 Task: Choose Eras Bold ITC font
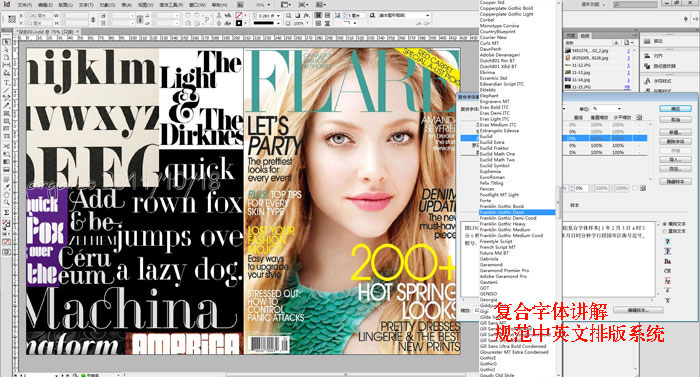[494, 107]
